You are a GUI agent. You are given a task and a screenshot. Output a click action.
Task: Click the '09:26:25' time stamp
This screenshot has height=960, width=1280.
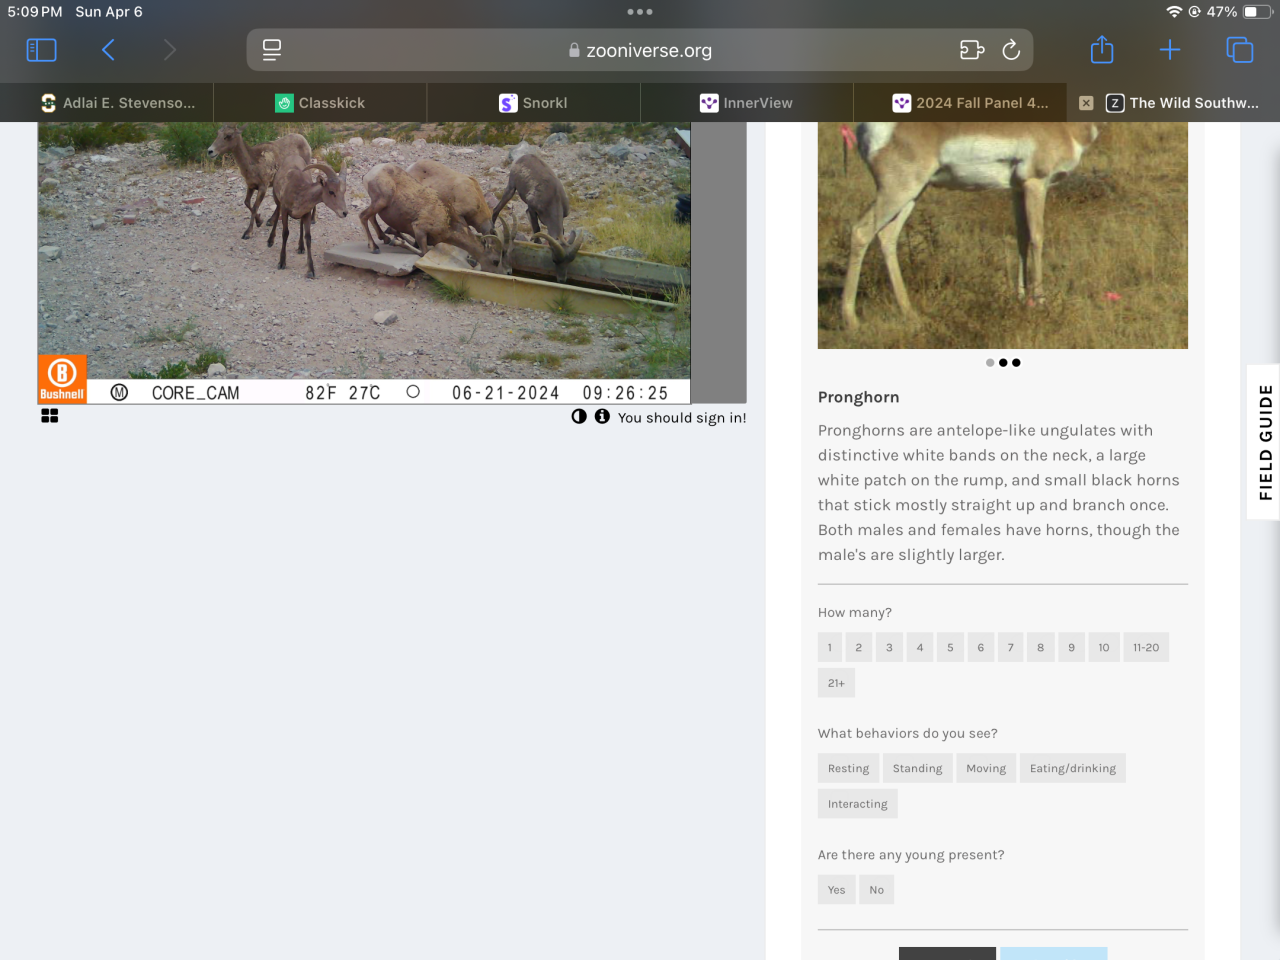coord(625,393)
